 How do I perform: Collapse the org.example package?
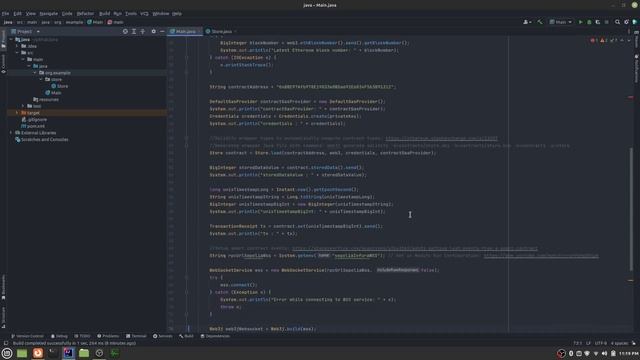click(35, 73)
